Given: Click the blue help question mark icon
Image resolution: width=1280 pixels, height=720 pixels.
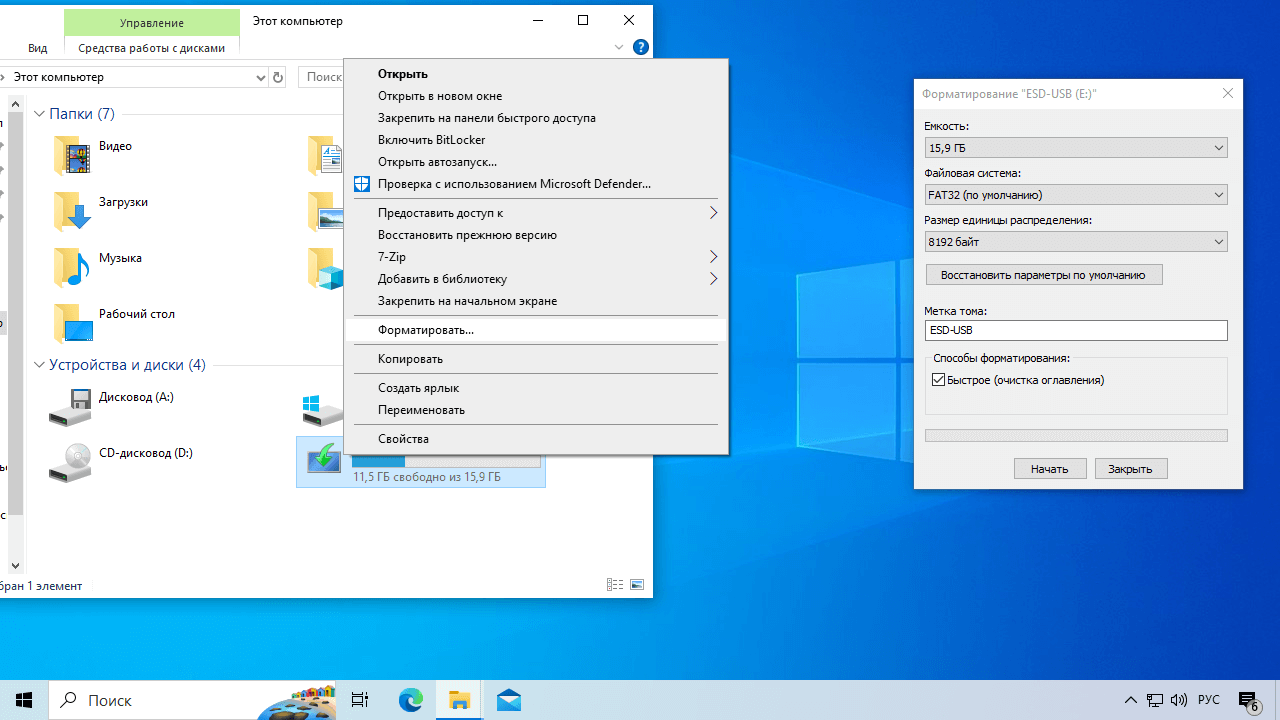Looking at the screenshot, I should tap(641, 47).
